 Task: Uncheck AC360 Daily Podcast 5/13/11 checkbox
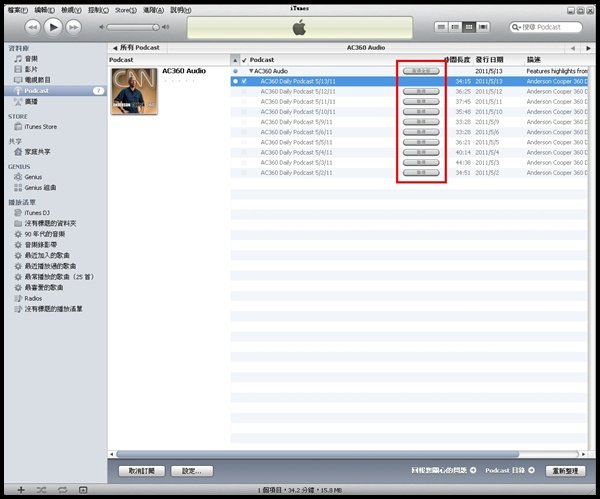[244, 82]
